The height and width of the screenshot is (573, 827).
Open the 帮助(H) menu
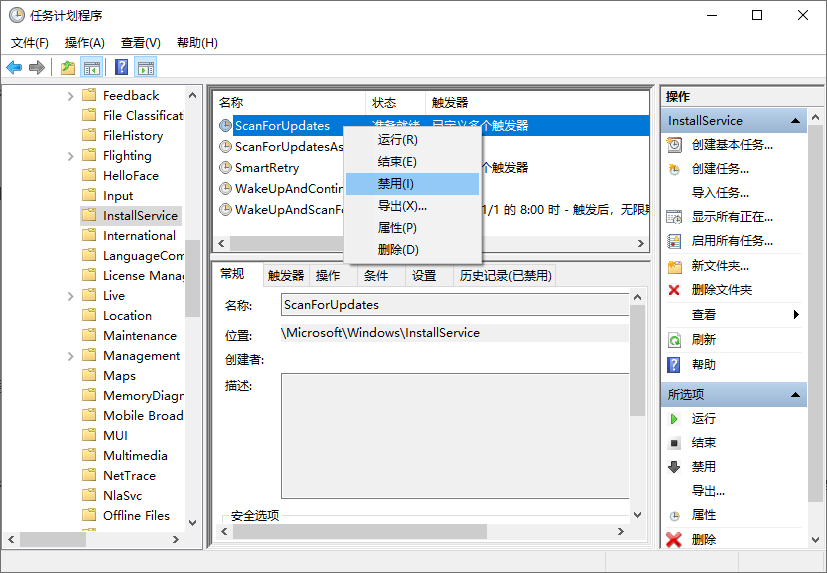[x=197, y=43]
